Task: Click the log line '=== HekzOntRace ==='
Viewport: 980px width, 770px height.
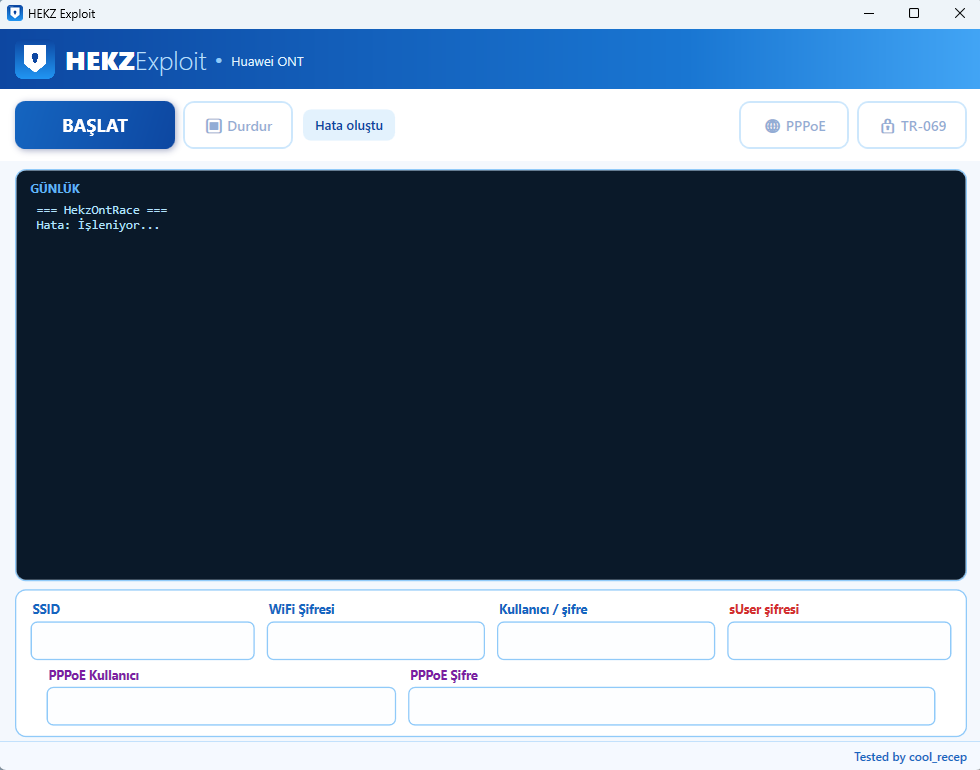Action: coord(102,210)
